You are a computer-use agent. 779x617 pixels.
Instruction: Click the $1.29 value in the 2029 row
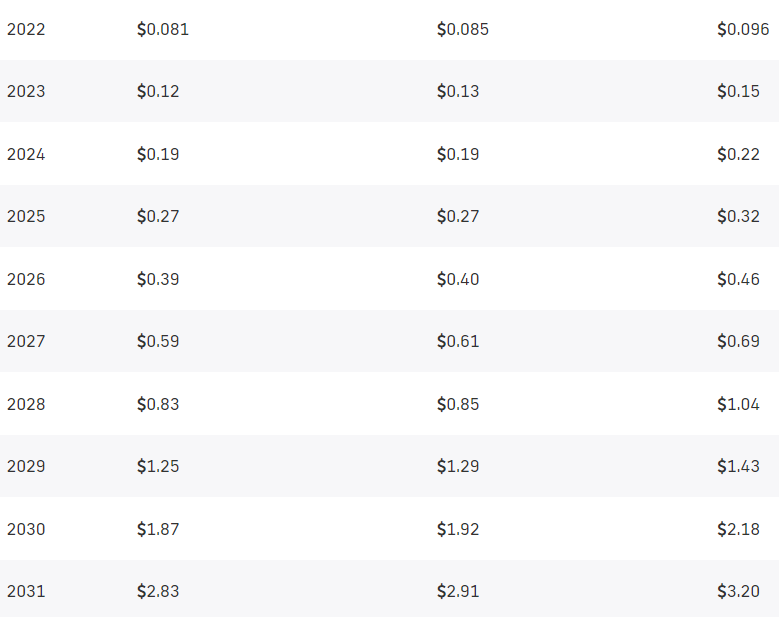458,466
